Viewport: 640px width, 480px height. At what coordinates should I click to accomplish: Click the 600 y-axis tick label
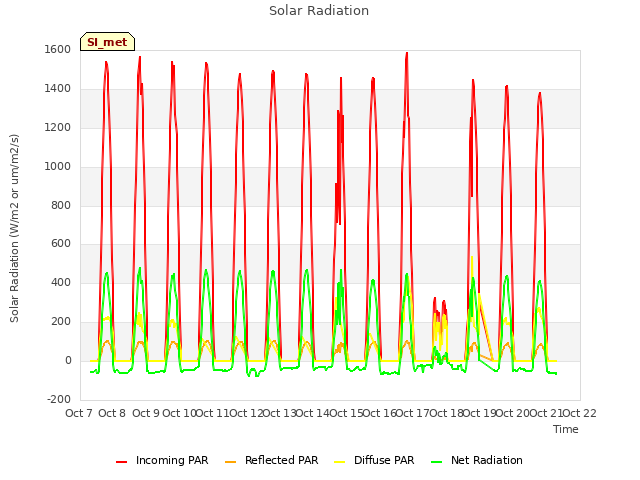coord(61,244)
